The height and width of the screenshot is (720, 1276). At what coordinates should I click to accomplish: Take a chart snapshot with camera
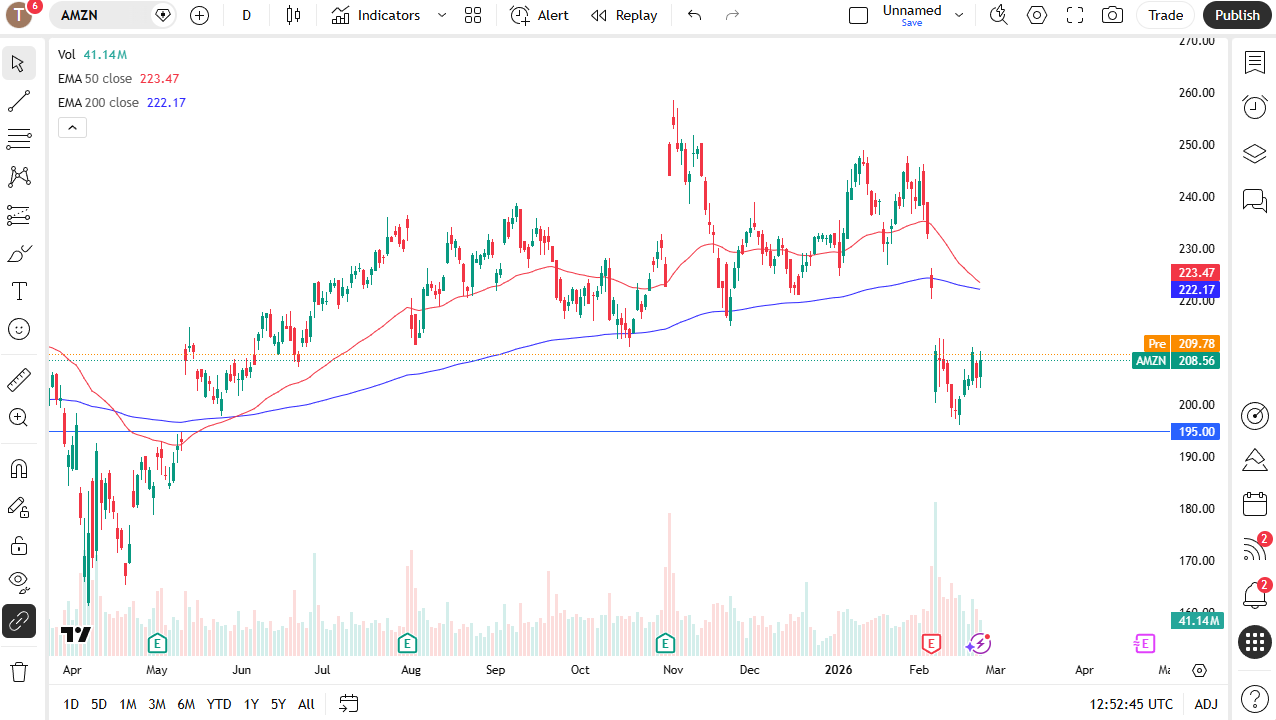(1112, 15)
